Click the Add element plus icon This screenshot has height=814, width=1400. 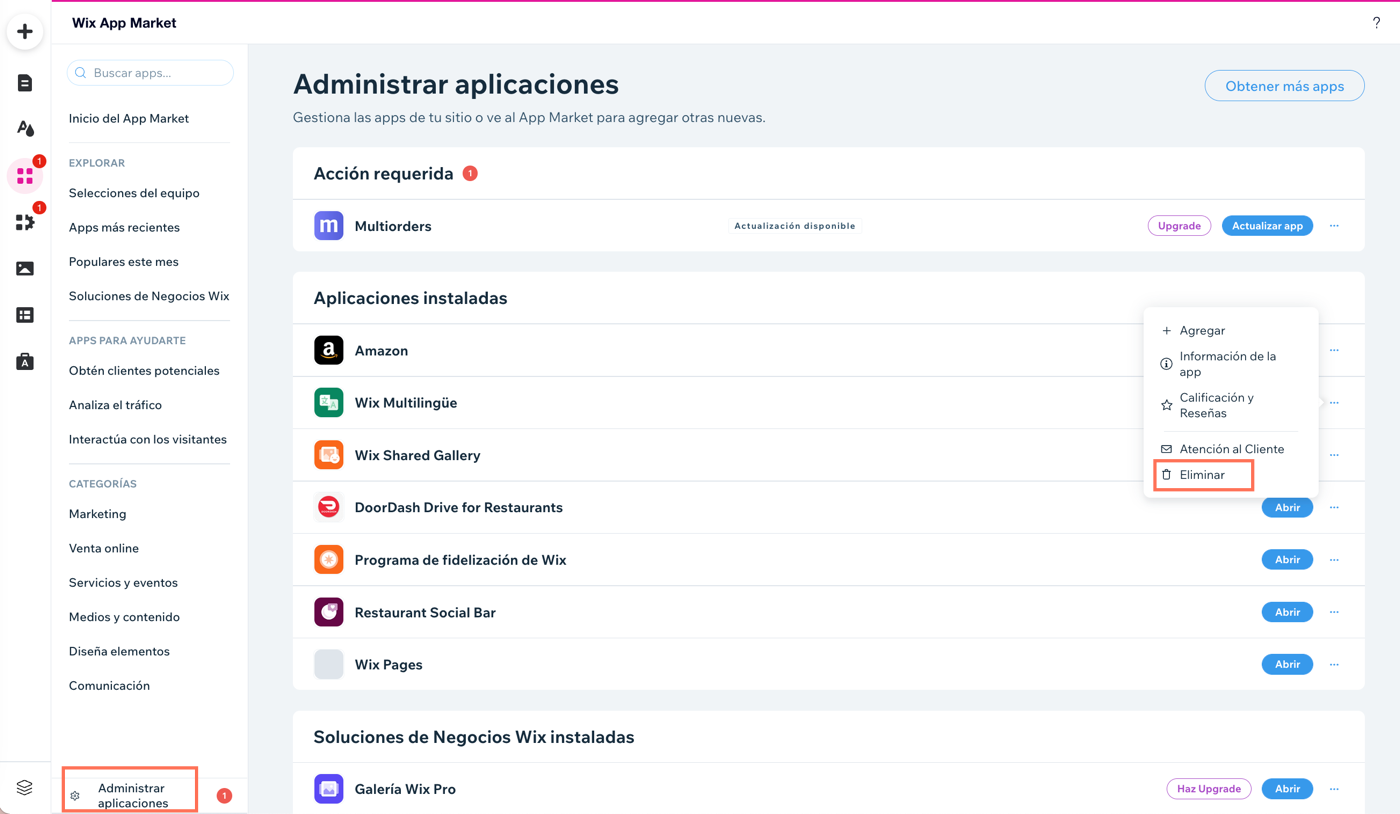tap(24, 31)
